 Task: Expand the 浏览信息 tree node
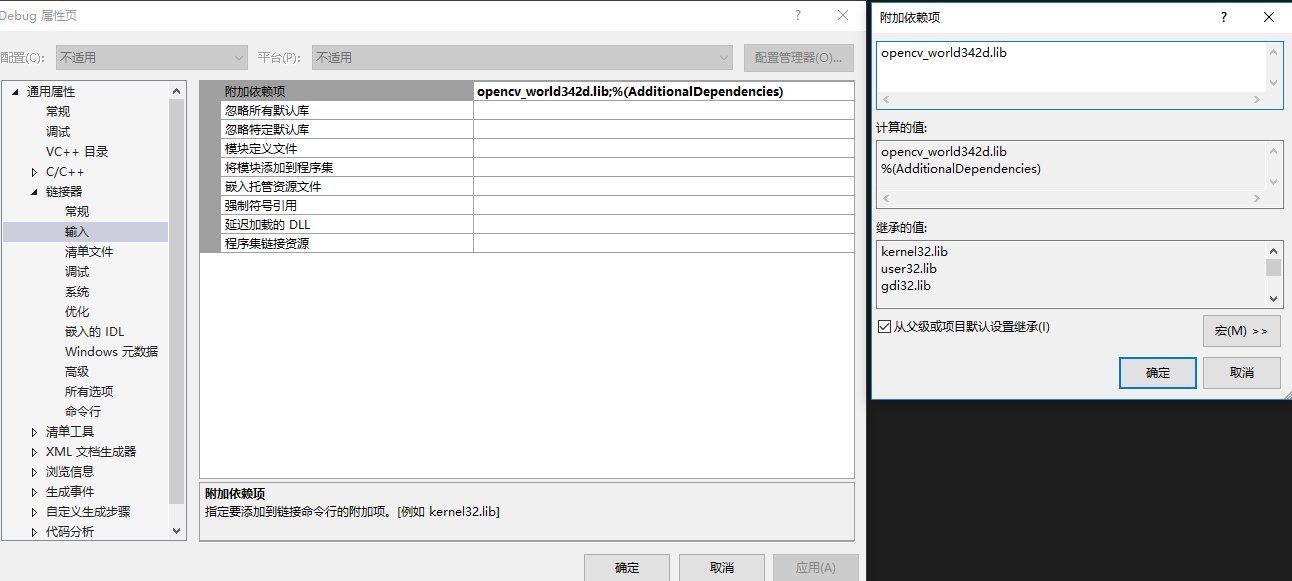click(x=35, y=472)
